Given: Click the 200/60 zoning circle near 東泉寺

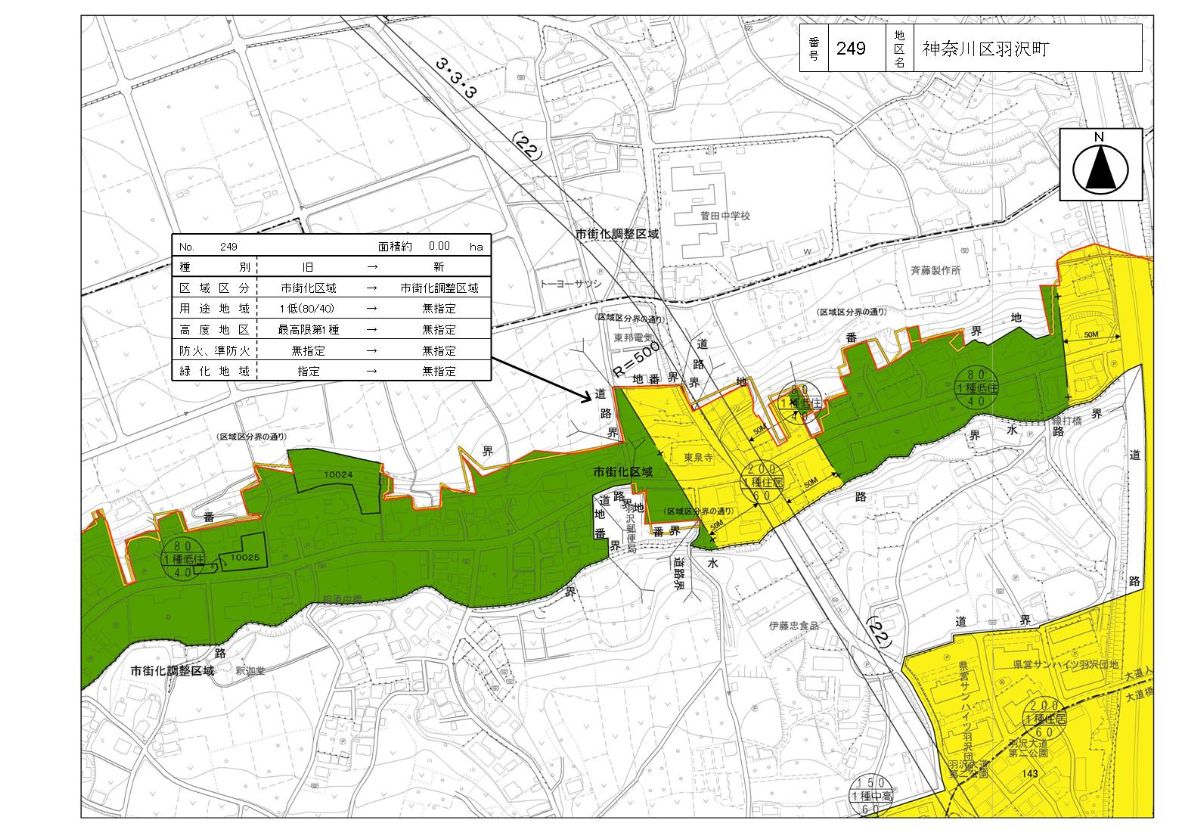Looking at the screenshot, I should click(x=762, y=481).
